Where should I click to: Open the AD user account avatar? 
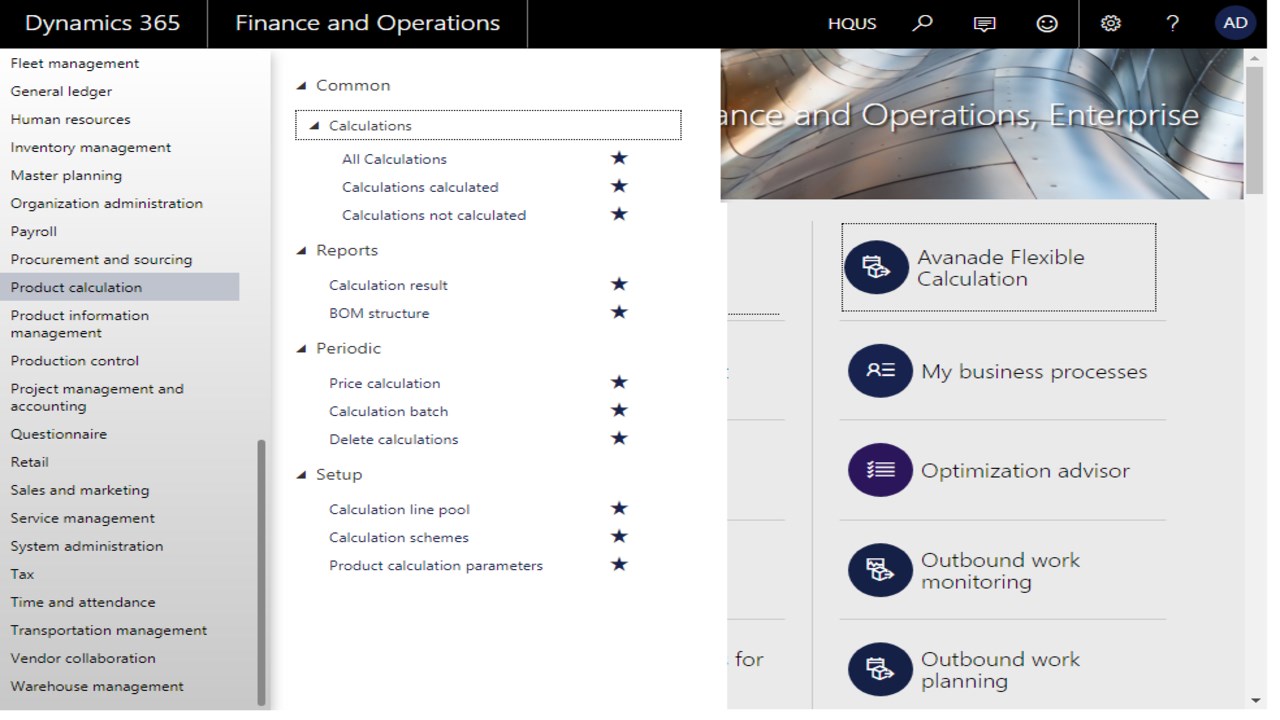(1236, 23)
